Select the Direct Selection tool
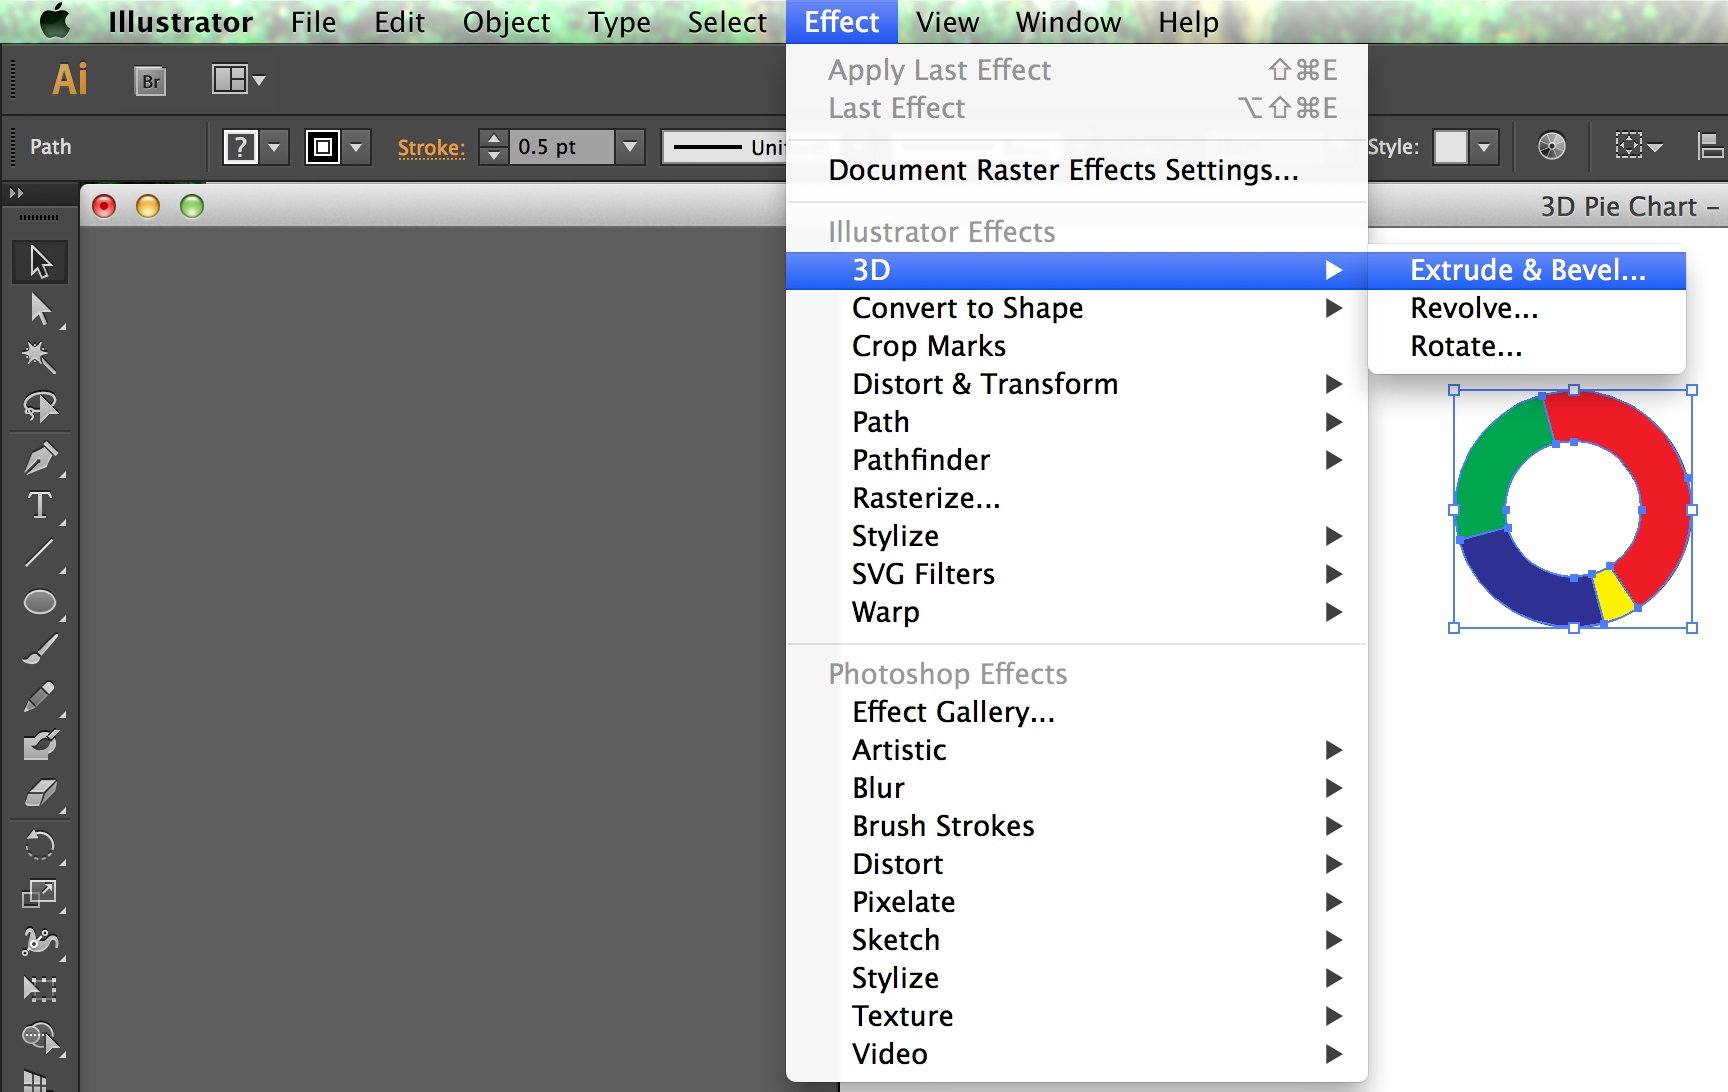The width and height of the screenshot is (1728, 1092). click(40, 309)
